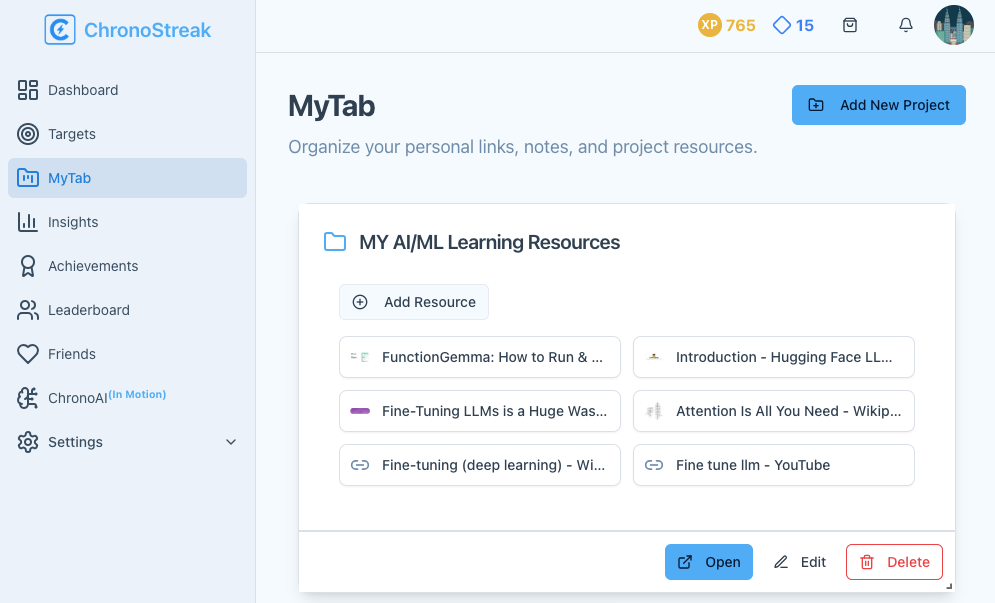This screenshot has width=995, height=603.
Task: Click the folder icon beside project title
Action: [335, 242]
